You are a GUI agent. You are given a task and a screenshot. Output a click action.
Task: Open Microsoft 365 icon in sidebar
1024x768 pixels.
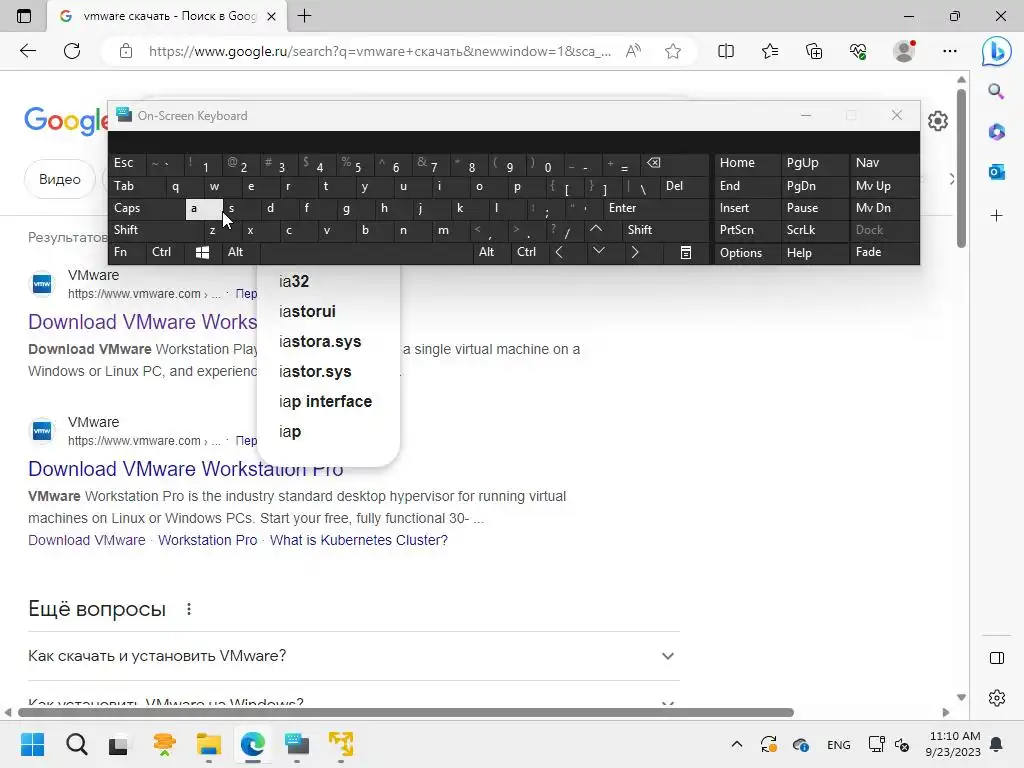pos(996,132)
